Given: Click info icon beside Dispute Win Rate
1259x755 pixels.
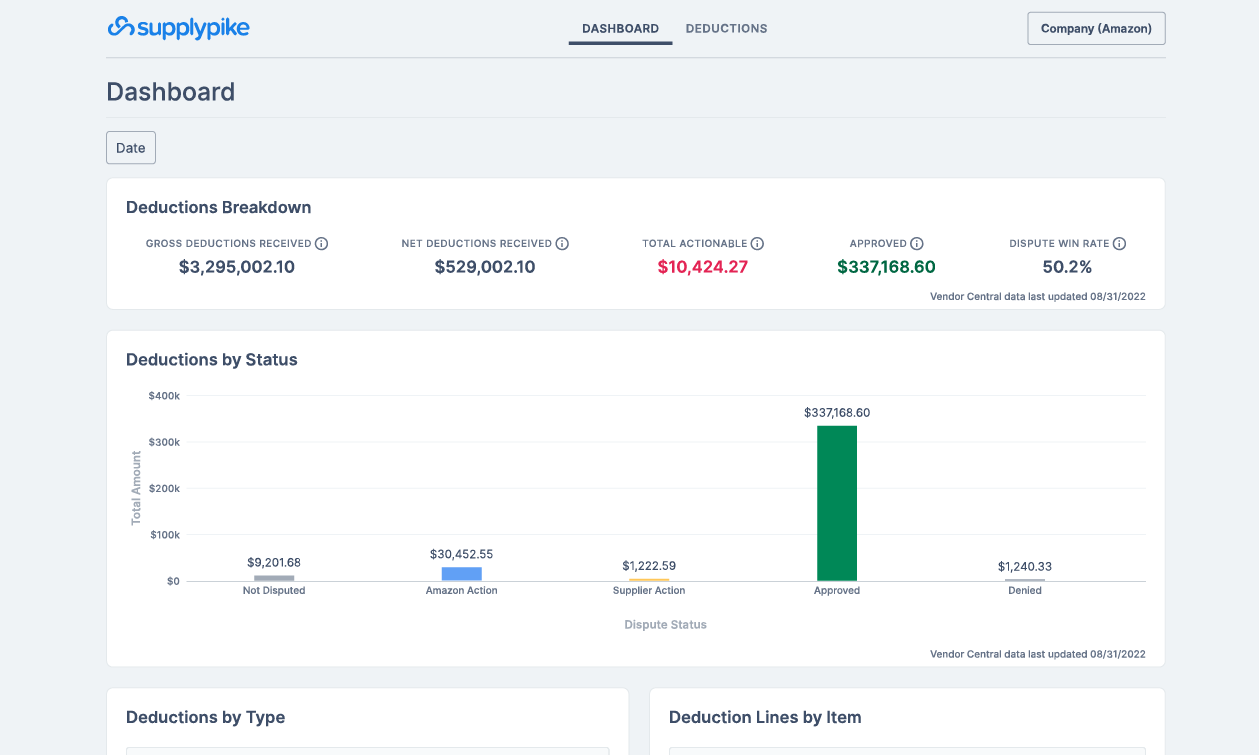Looking at the screenshot, I should [x=1119, y=244].
